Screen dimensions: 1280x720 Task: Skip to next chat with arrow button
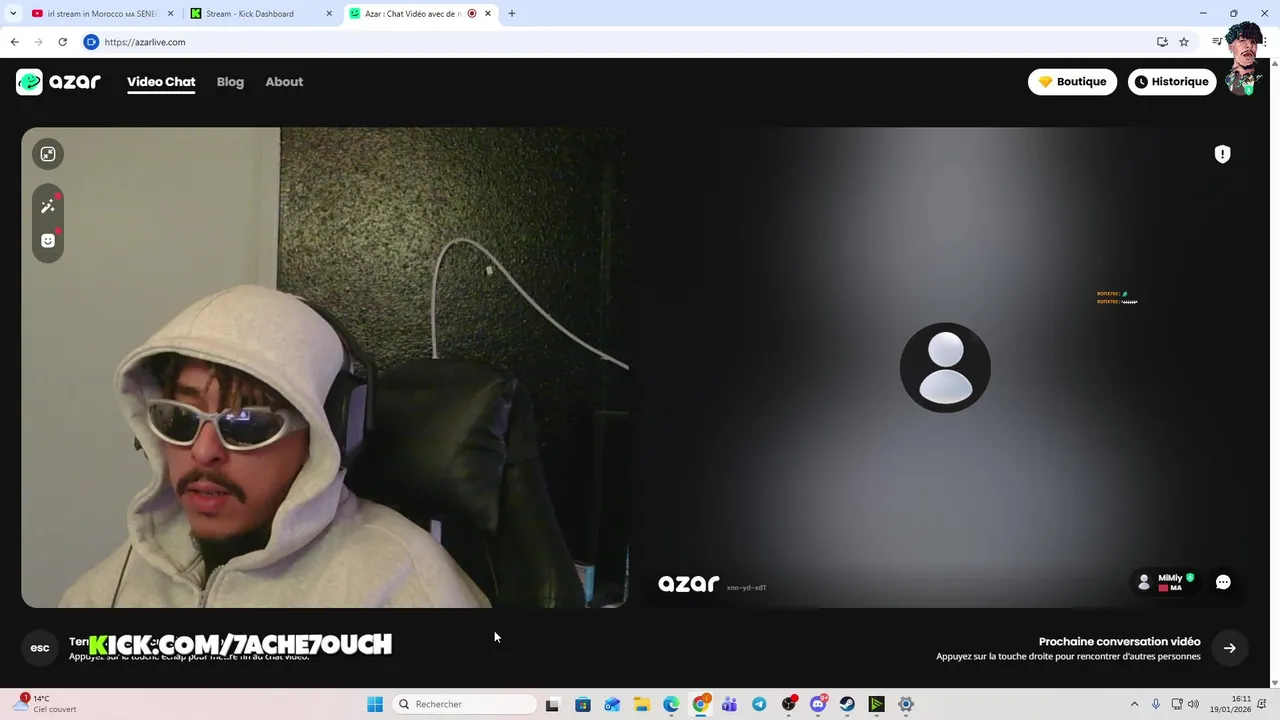[x=1230, y=648]
